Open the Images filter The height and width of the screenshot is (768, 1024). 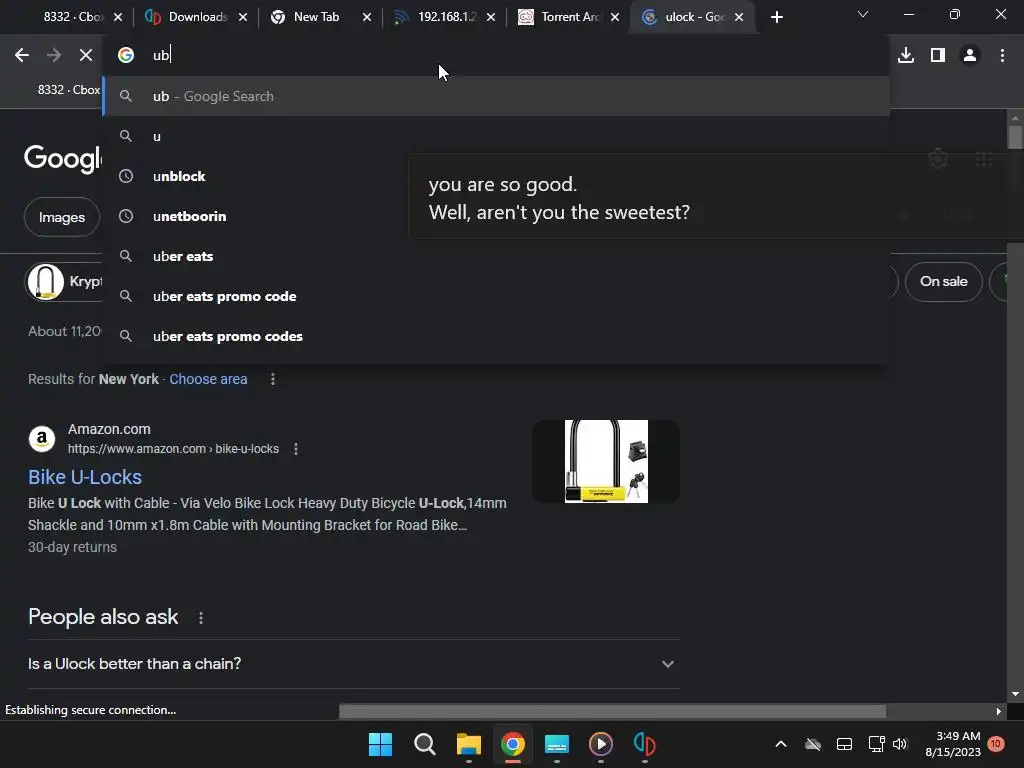click(61, 217)
